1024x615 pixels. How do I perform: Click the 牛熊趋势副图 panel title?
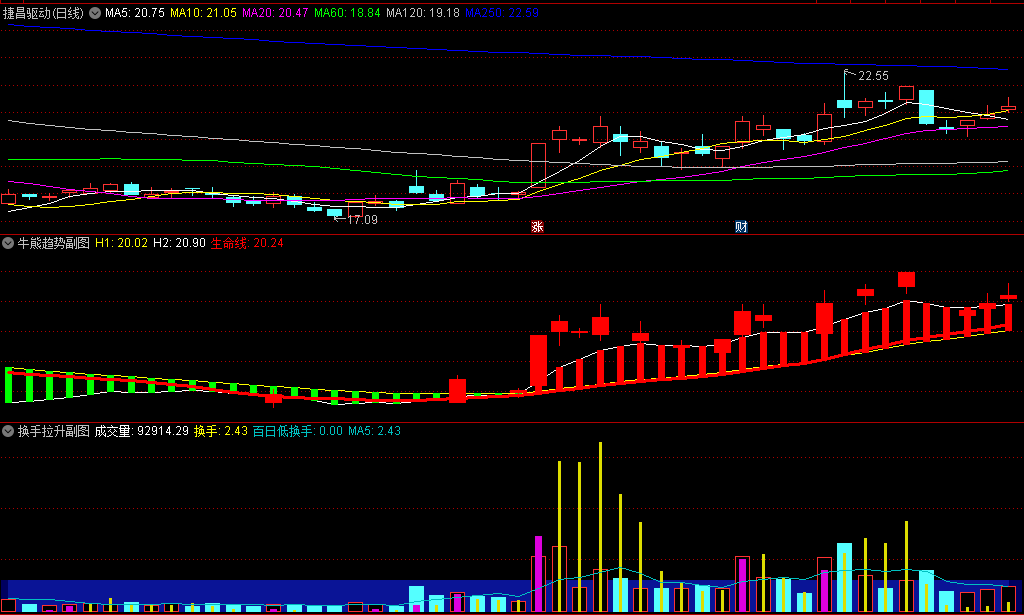click(x=54, y=244)
